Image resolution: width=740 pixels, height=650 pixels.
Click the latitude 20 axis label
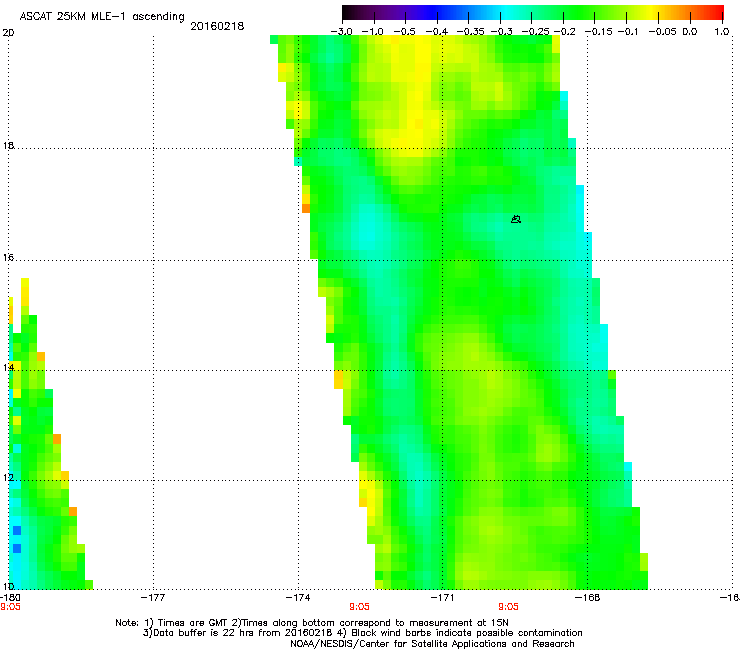pos(8,33)
